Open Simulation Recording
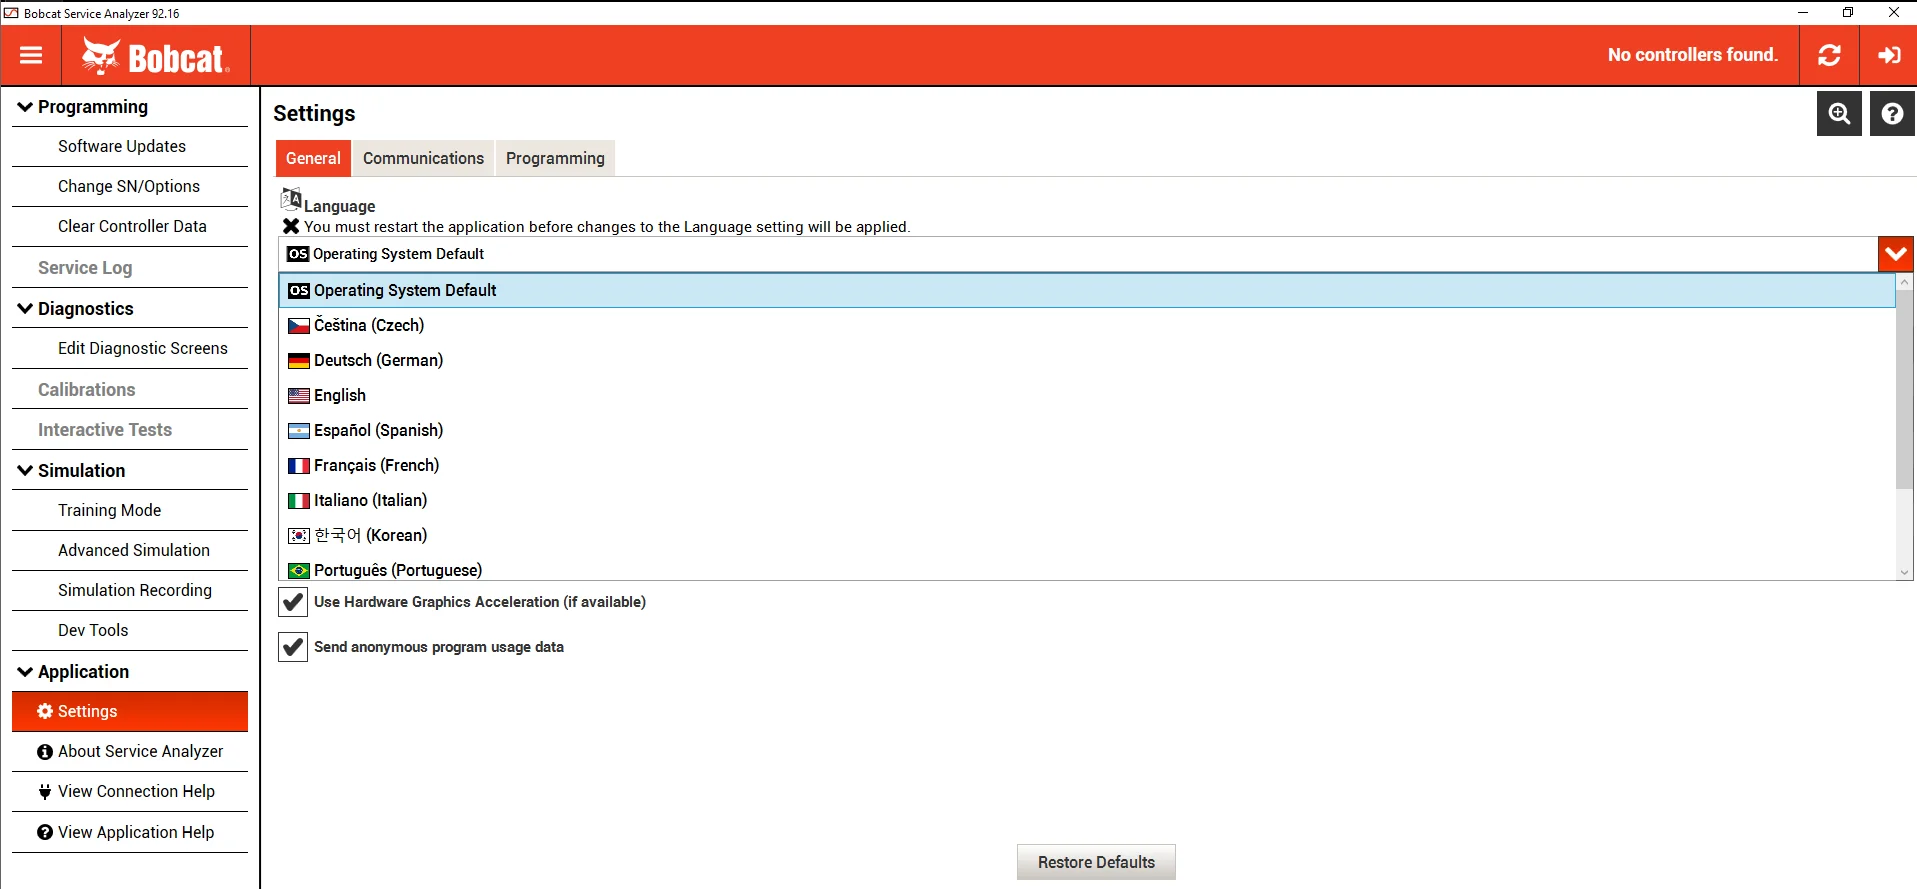Viewport: 1917px width, 889px height. click(130, 591)
